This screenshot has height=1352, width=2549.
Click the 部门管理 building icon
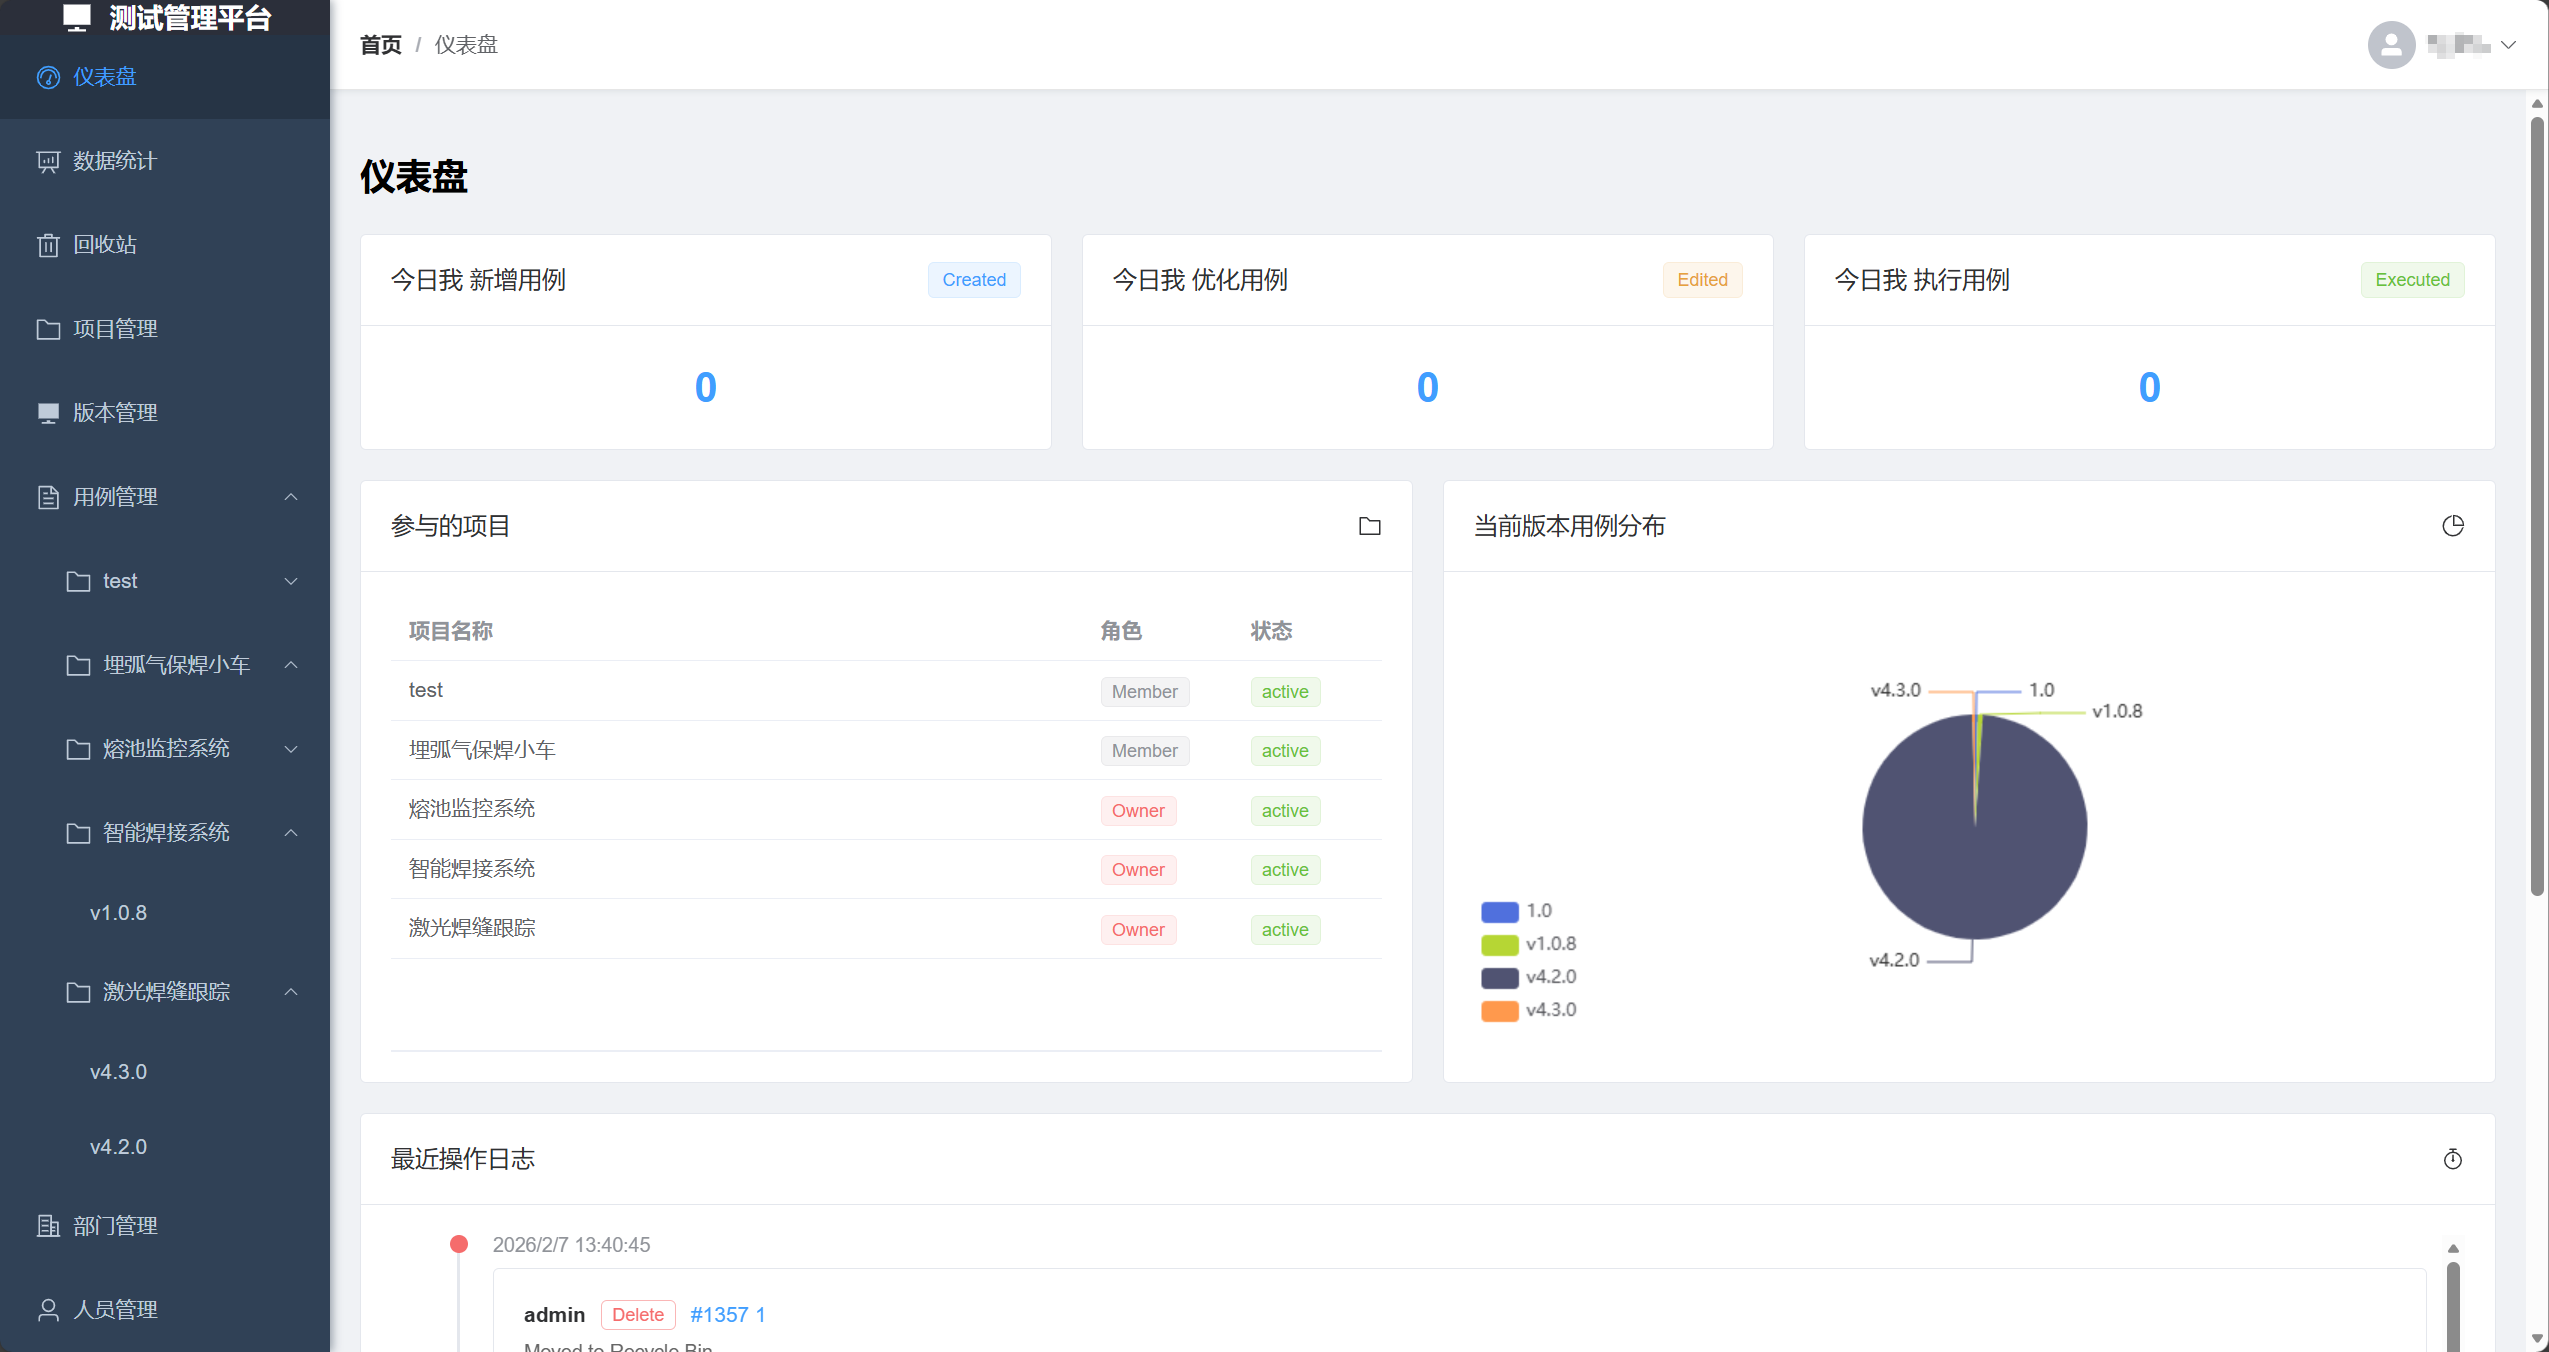click(48, 1226)
